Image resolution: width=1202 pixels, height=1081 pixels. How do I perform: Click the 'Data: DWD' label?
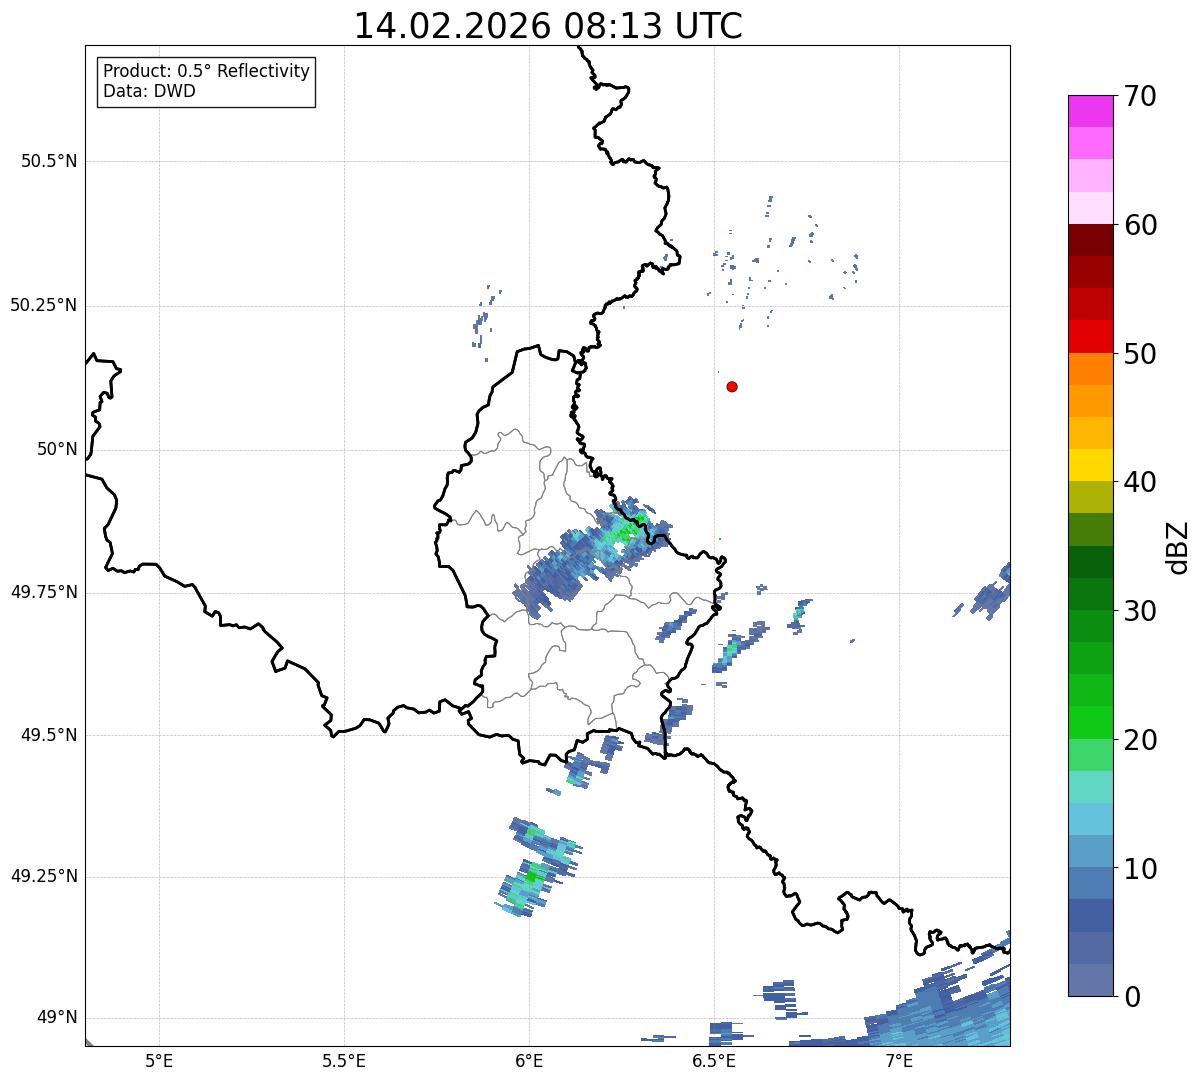pyautogui.click(x=149, y=91)
